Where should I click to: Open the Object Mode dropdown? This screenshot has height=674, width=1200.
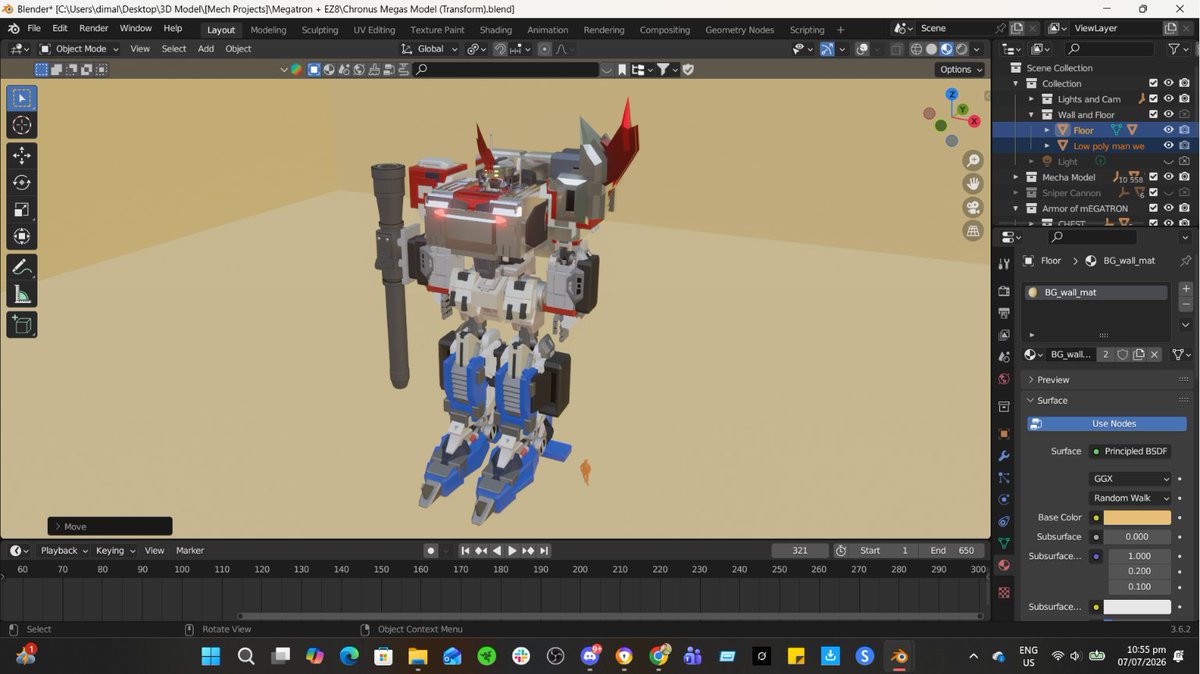click(82, 48)
